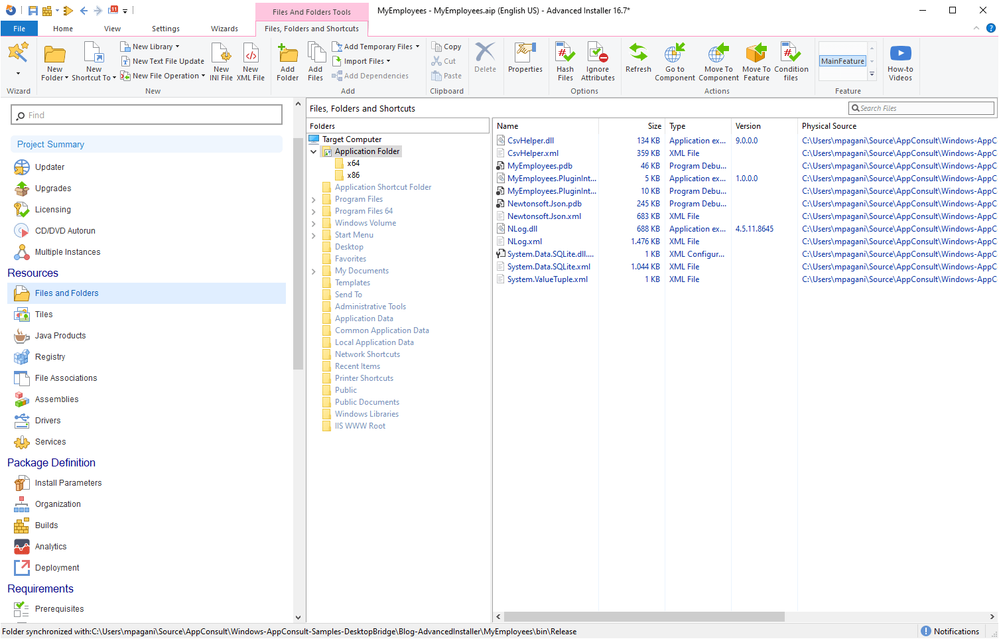Expand the Add Temporary Files dropdown

380,46
